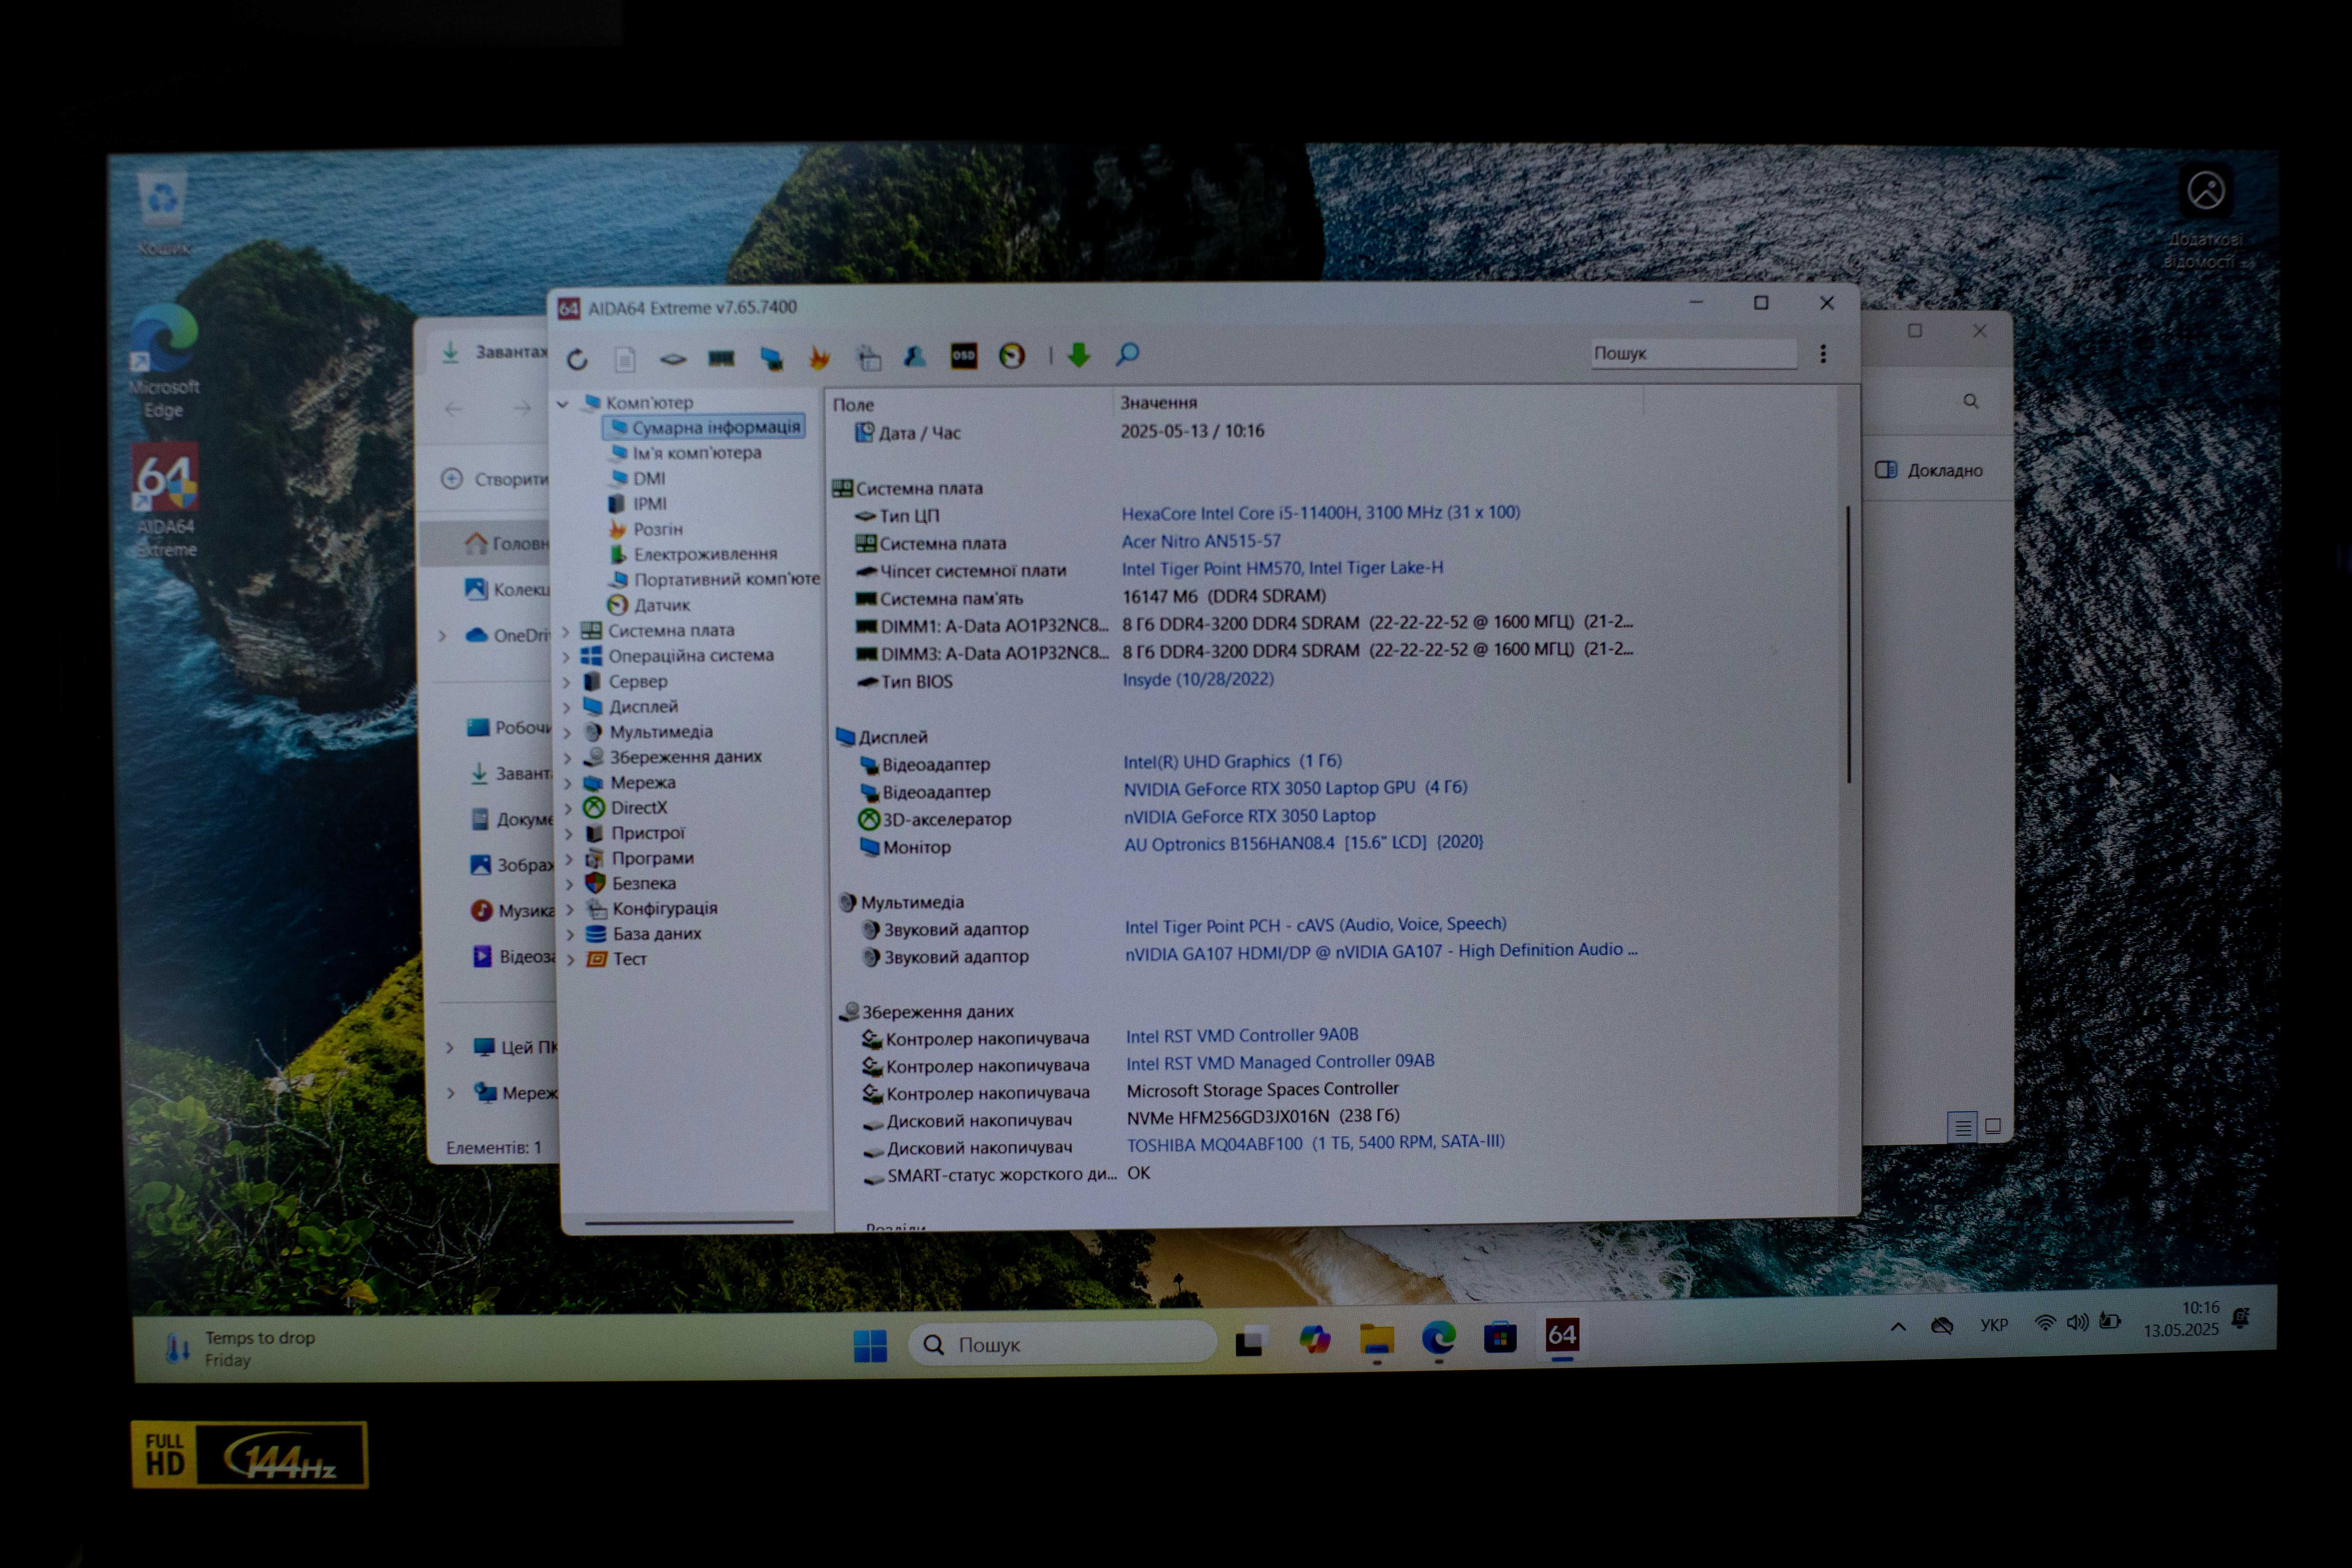Click the 16147 МБ (DDR4 SDRAM) value

[1223, 596]
